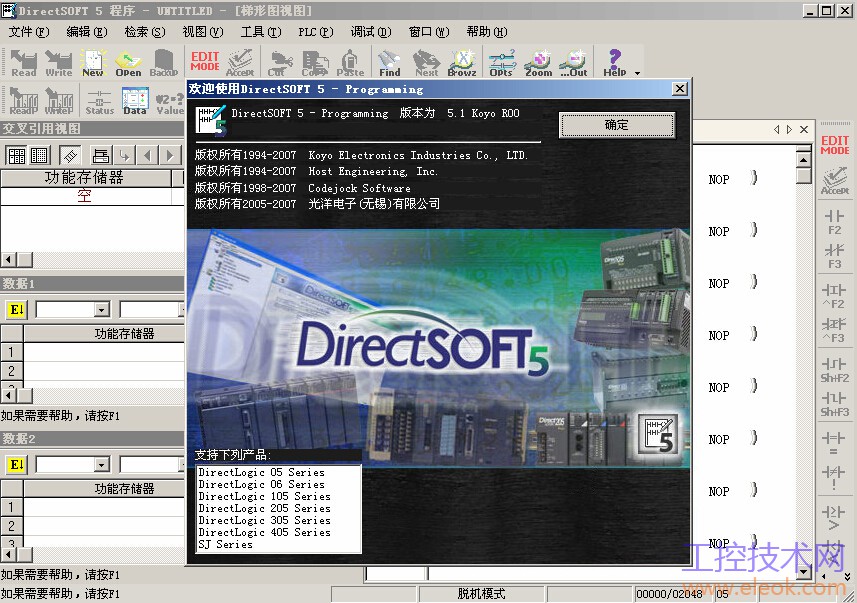Open the 调试(D) menu

click(x=371, y=32)
